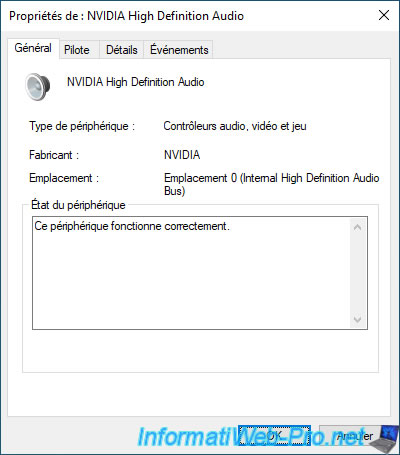Click inside the device status text box
400x455 pixels.
tap(200, 273)
